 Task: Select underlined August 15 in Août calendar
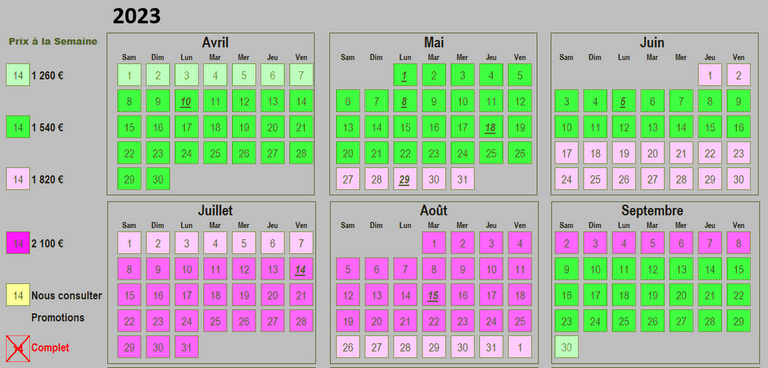tap(433, 295)
